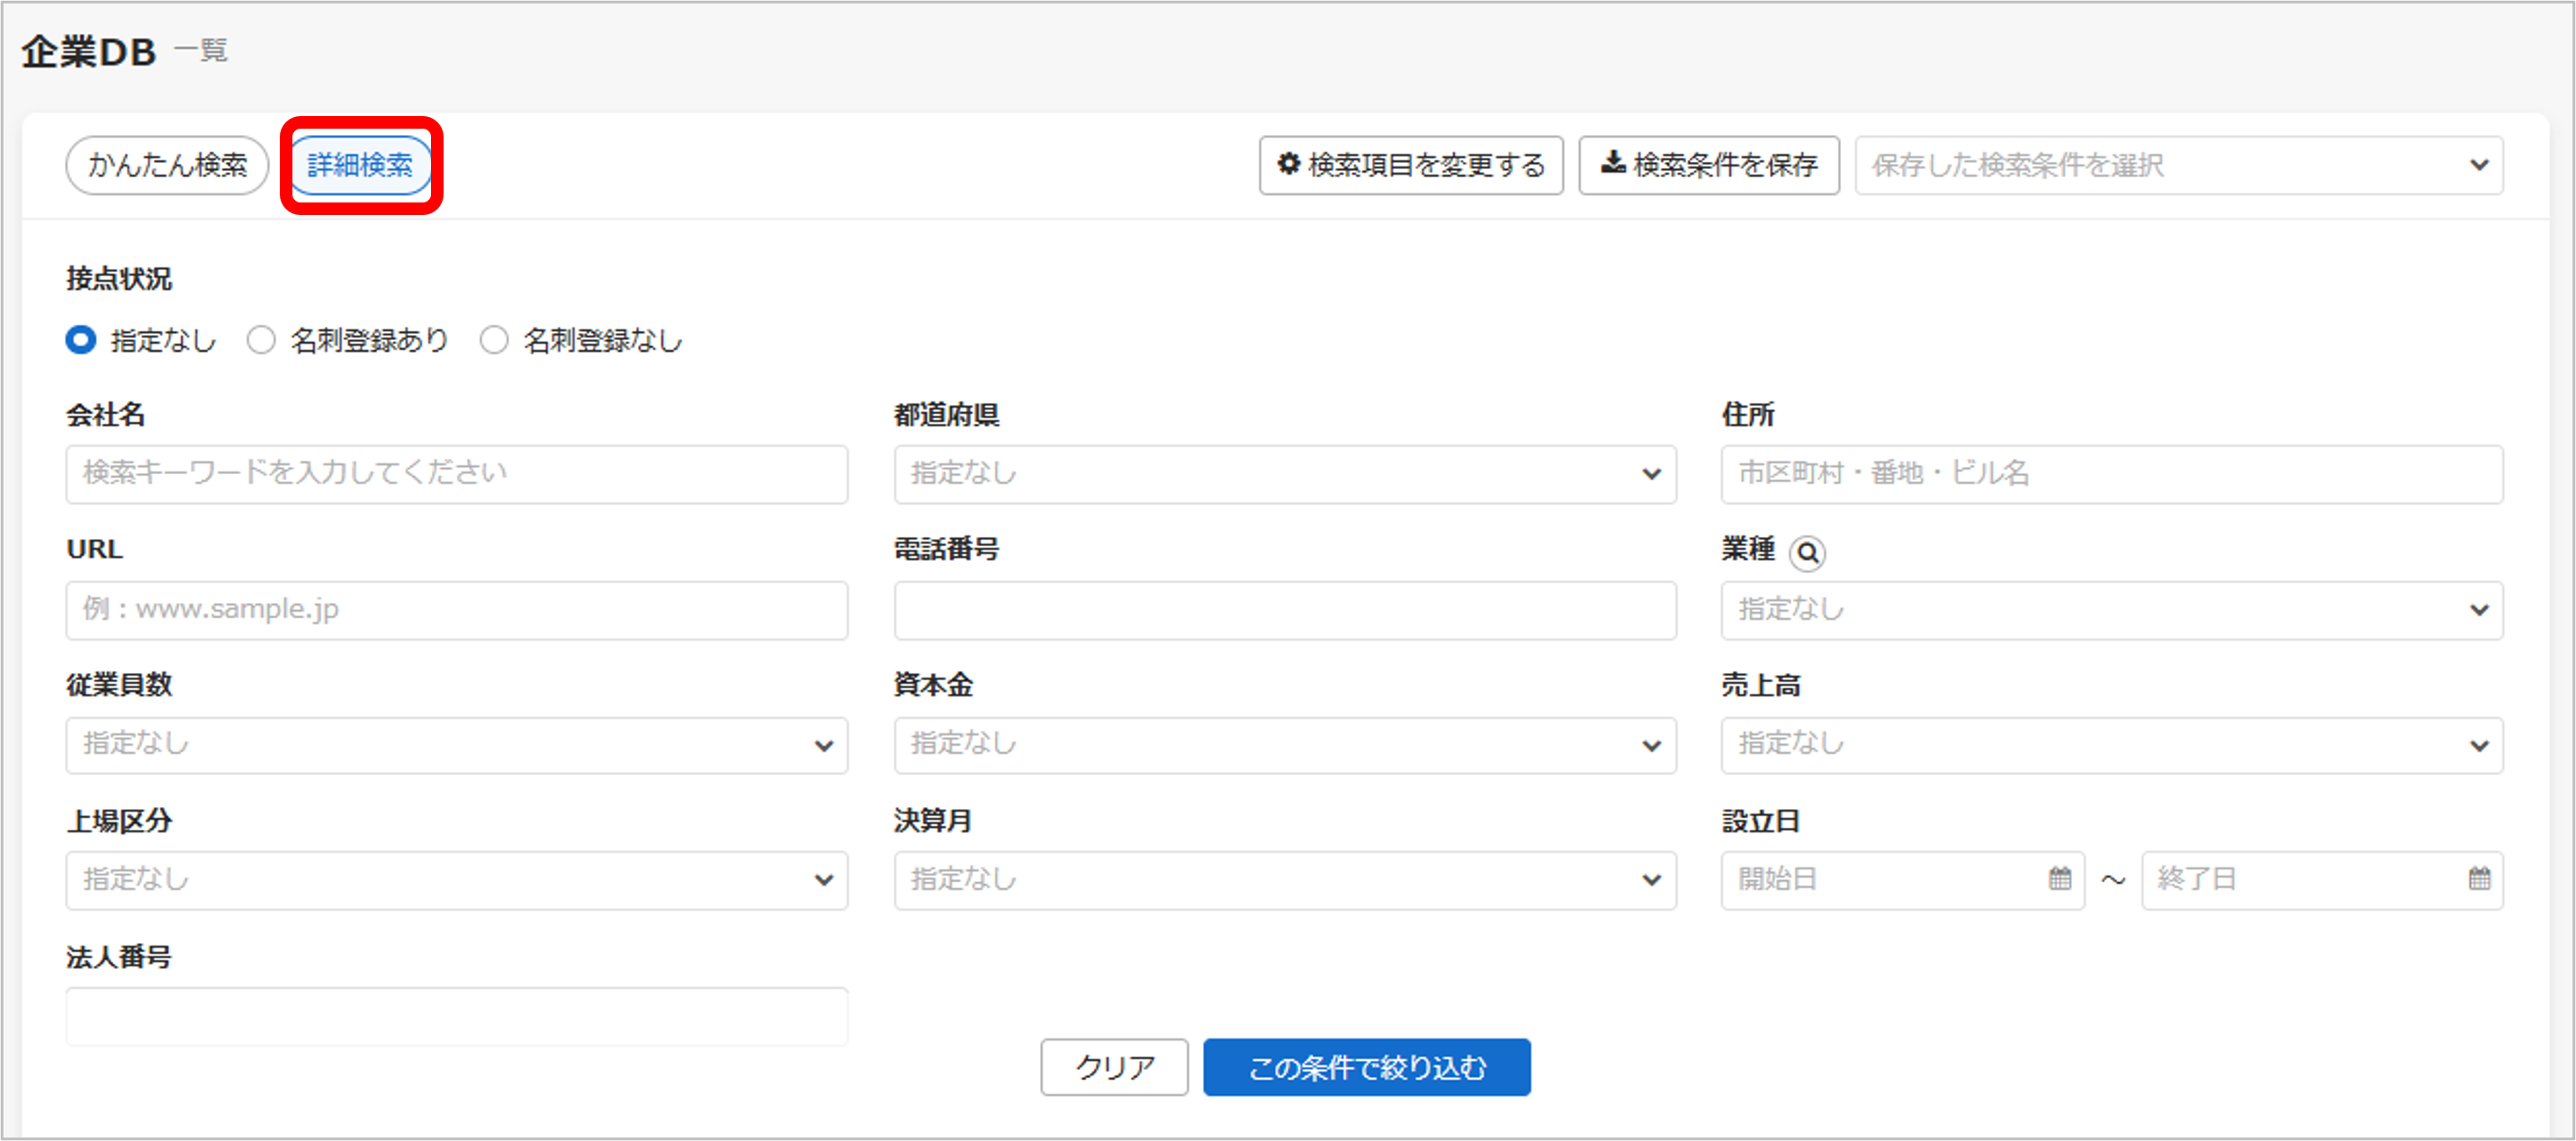Click the この条件で絞り込む button
The height and width of the screenshot is (1141, 2576).
coord(1366,1067)
